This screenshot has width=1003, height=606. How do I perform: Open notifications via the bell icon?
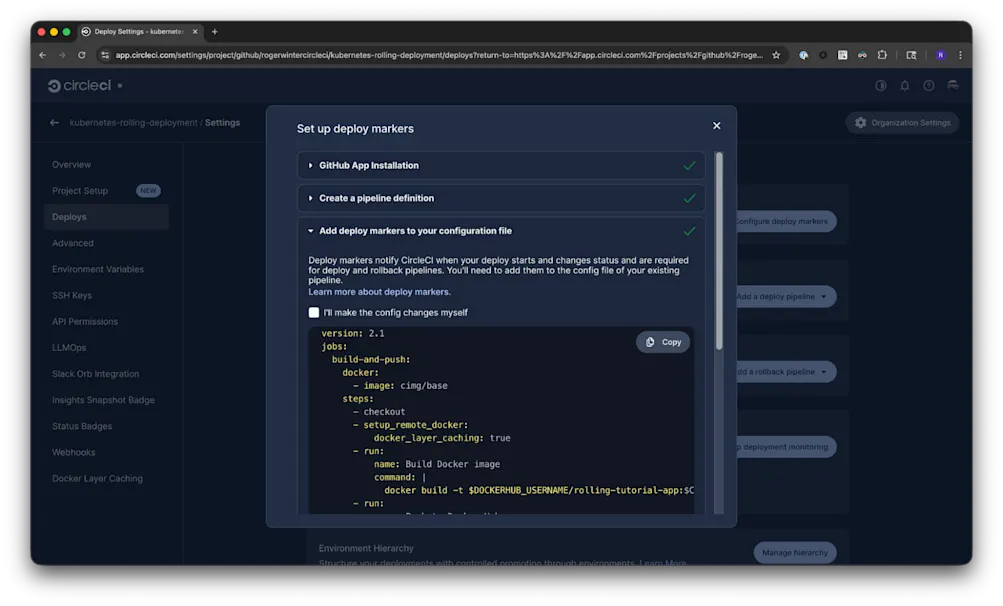coord(905,86)
